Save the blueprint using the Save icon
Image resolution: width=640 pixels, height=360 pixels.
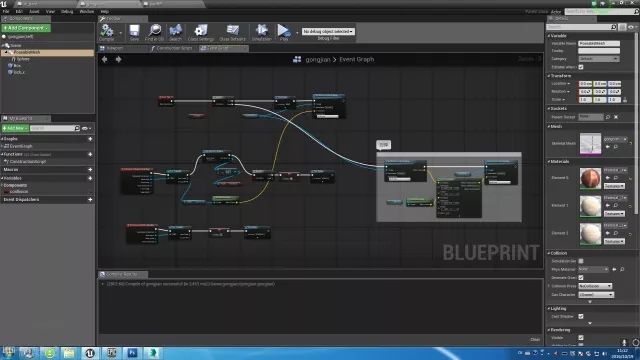click(134, 31)
